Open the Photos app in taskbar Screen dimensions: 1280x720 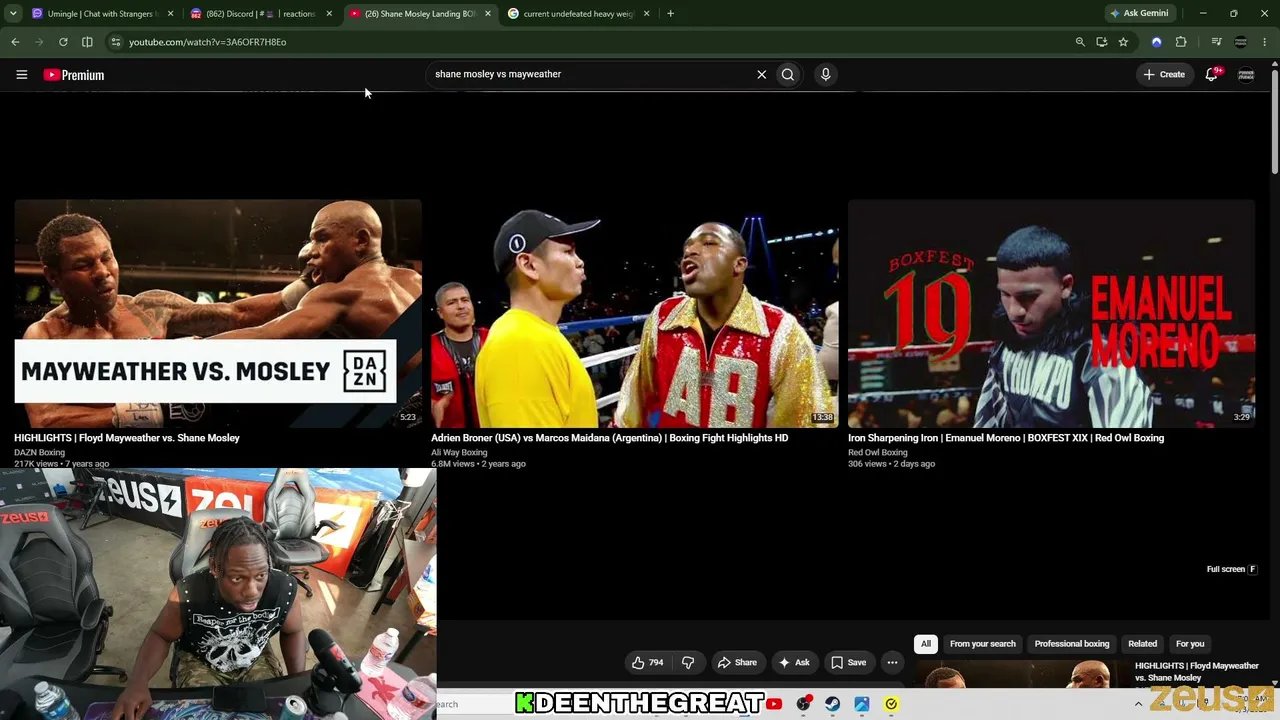[x=861, y=704]
